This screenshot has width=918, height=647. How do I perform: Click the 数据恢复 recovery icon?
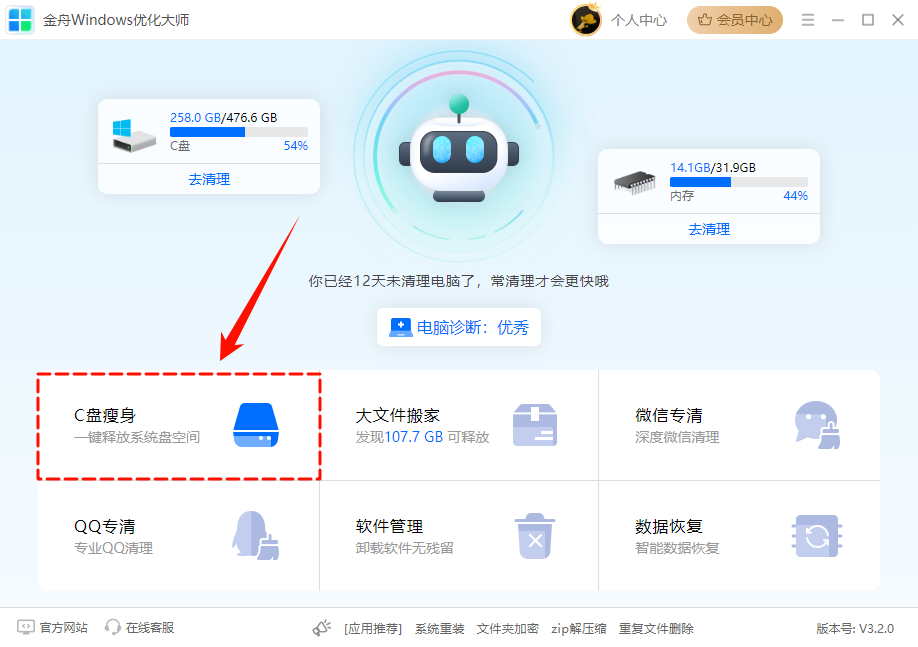pos(817,536)
